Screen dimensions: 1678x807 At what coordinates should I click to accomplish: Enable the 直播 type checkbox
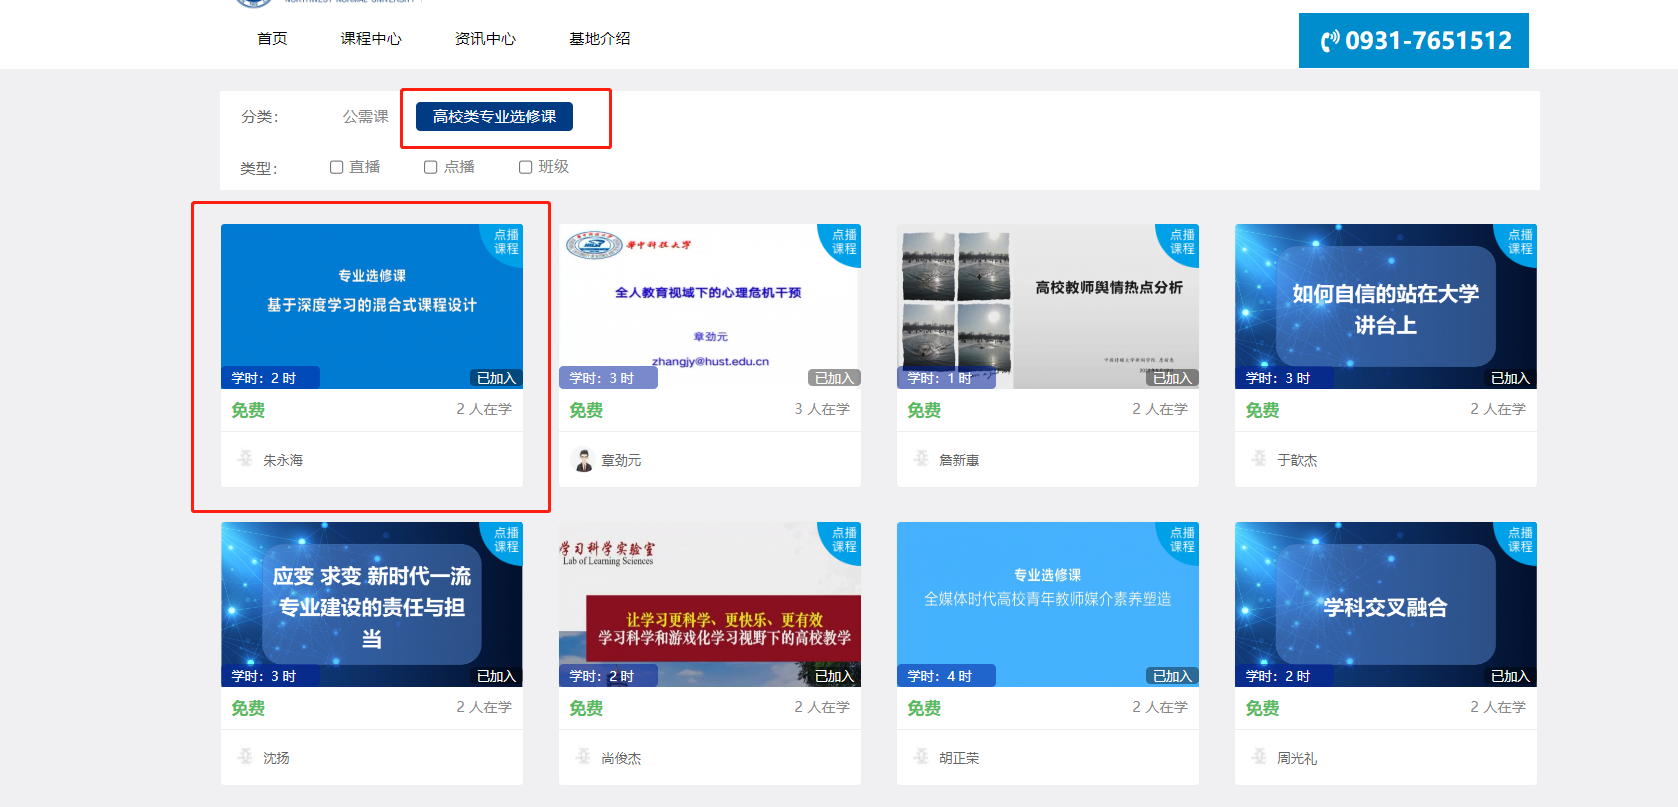(337, 167)
